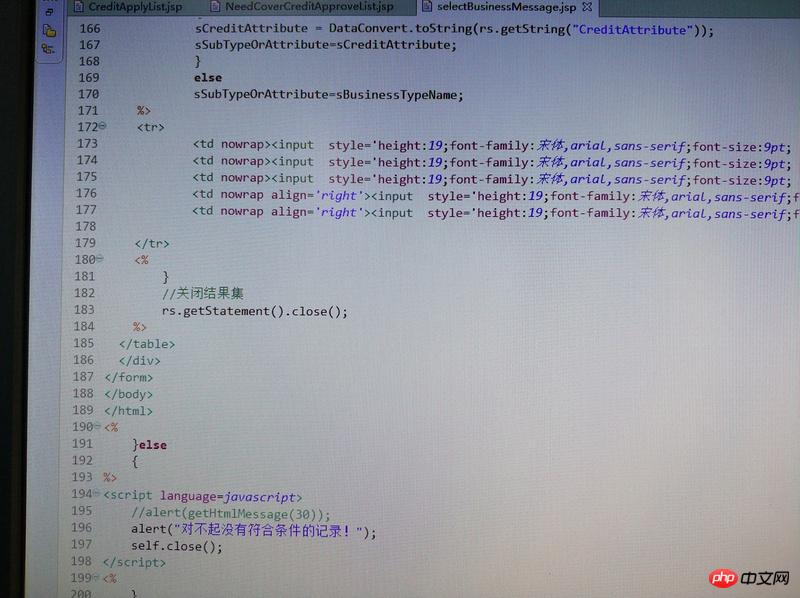This screenshot has width=800, height=598.
Task: Click "<td nowrap>" on line 173
Action: coord(232,144)
